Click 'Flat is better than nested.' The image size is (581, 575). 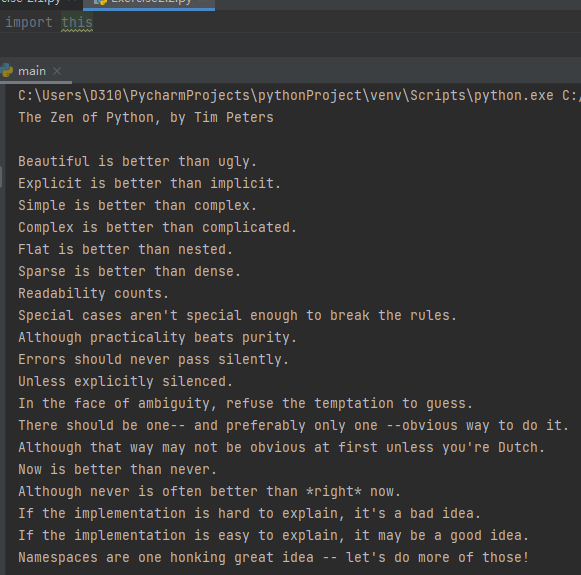coord(126,249)
